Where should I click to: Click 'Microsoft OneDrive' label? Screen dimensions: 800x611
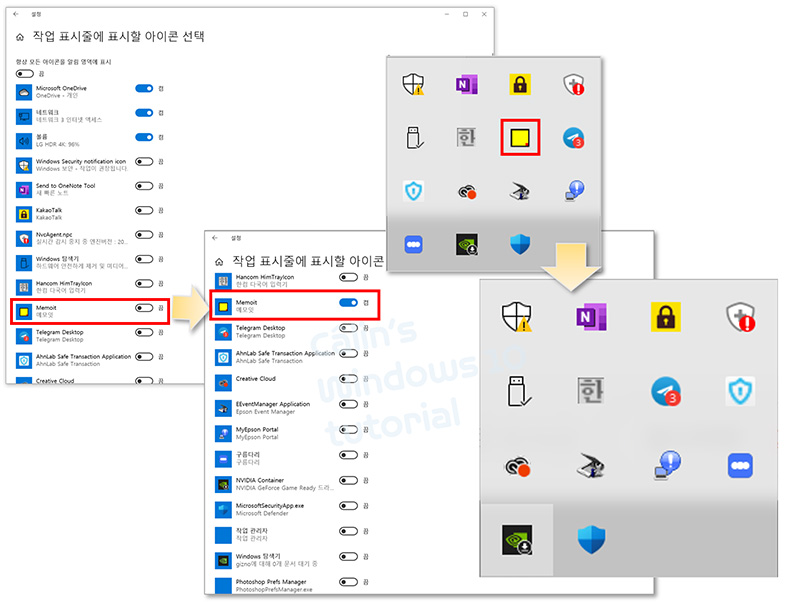61,88
